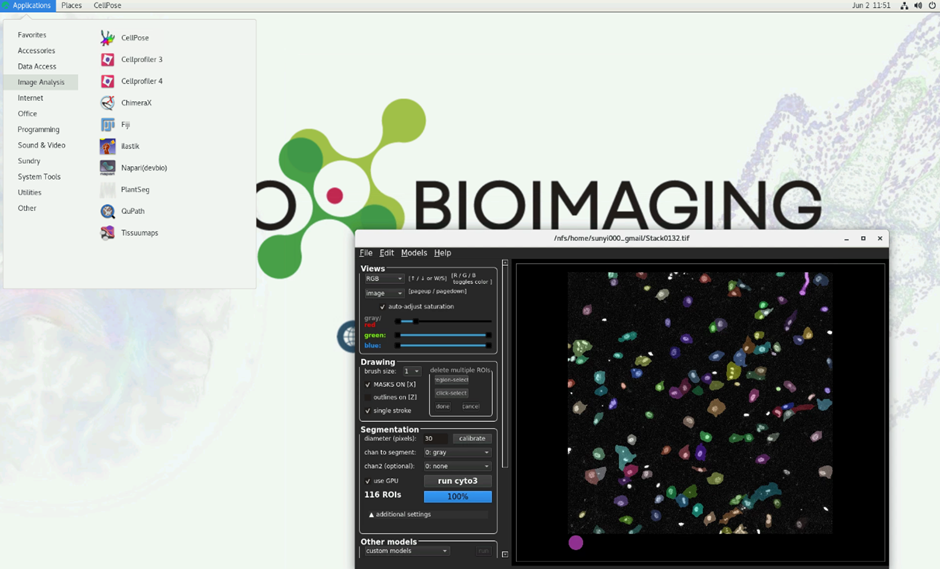940x569 pixels.
Task: Click the run cyto3 button
Action: tap(457, 481)
